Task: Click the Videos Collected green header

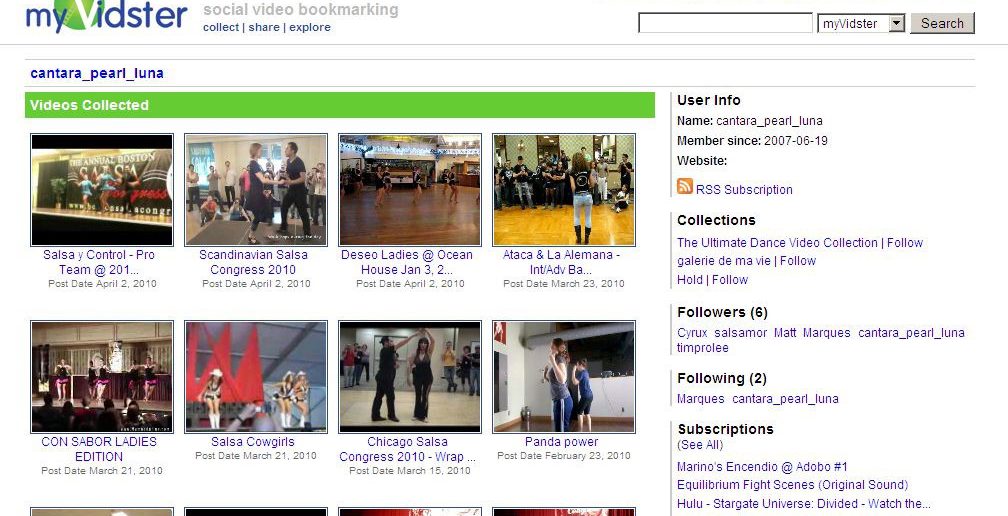Action: [x=340, y=105]
